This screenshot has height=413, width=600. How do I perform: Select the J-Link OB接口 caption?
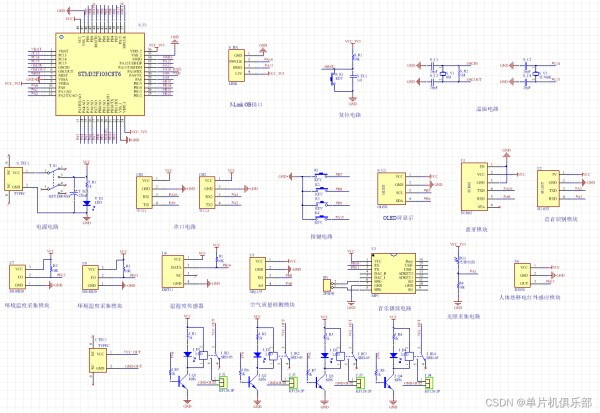pyautogui.click(x=246, y=104)
